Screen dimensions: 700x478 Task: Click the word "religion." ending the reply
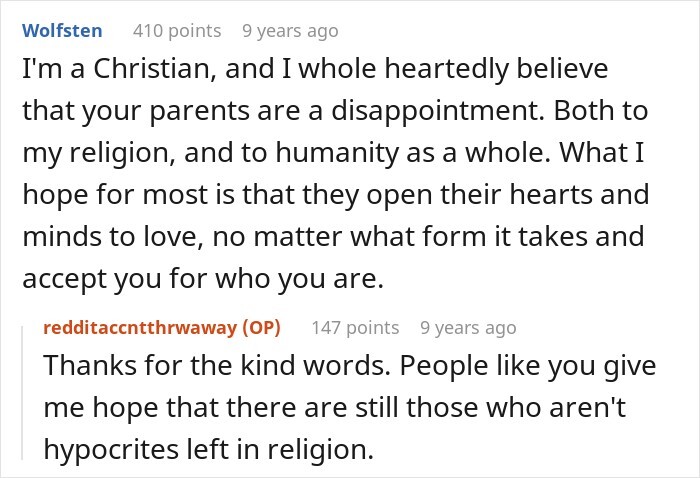pyautogui.click(x=320, y=449)
